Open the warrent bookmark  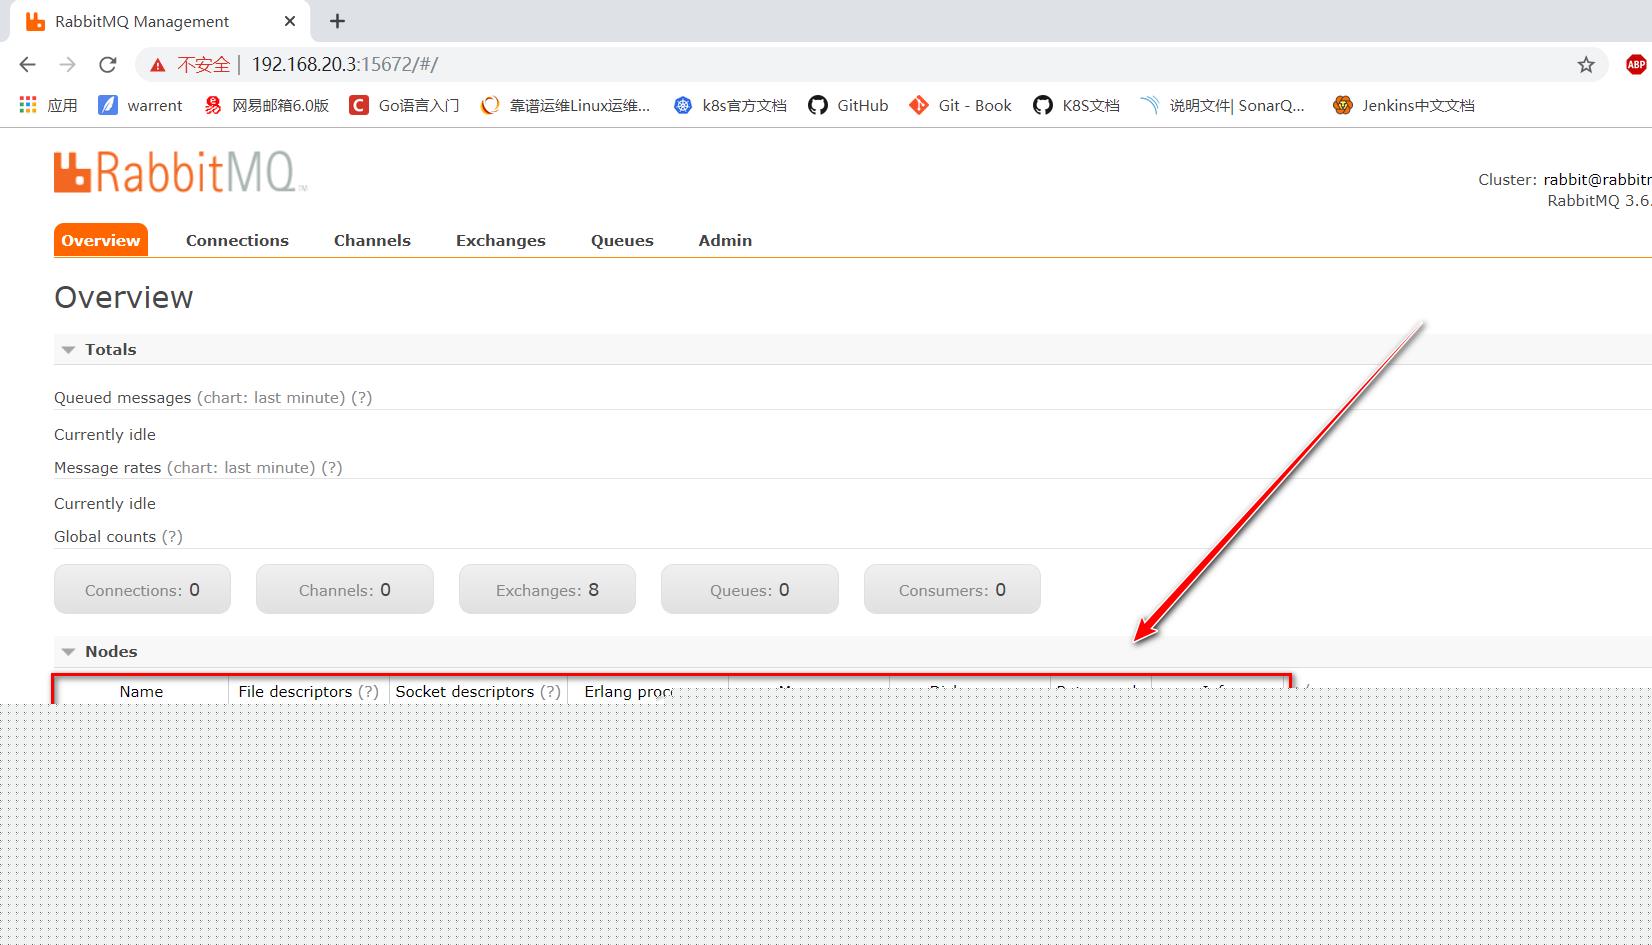click(x=140, y=105)
